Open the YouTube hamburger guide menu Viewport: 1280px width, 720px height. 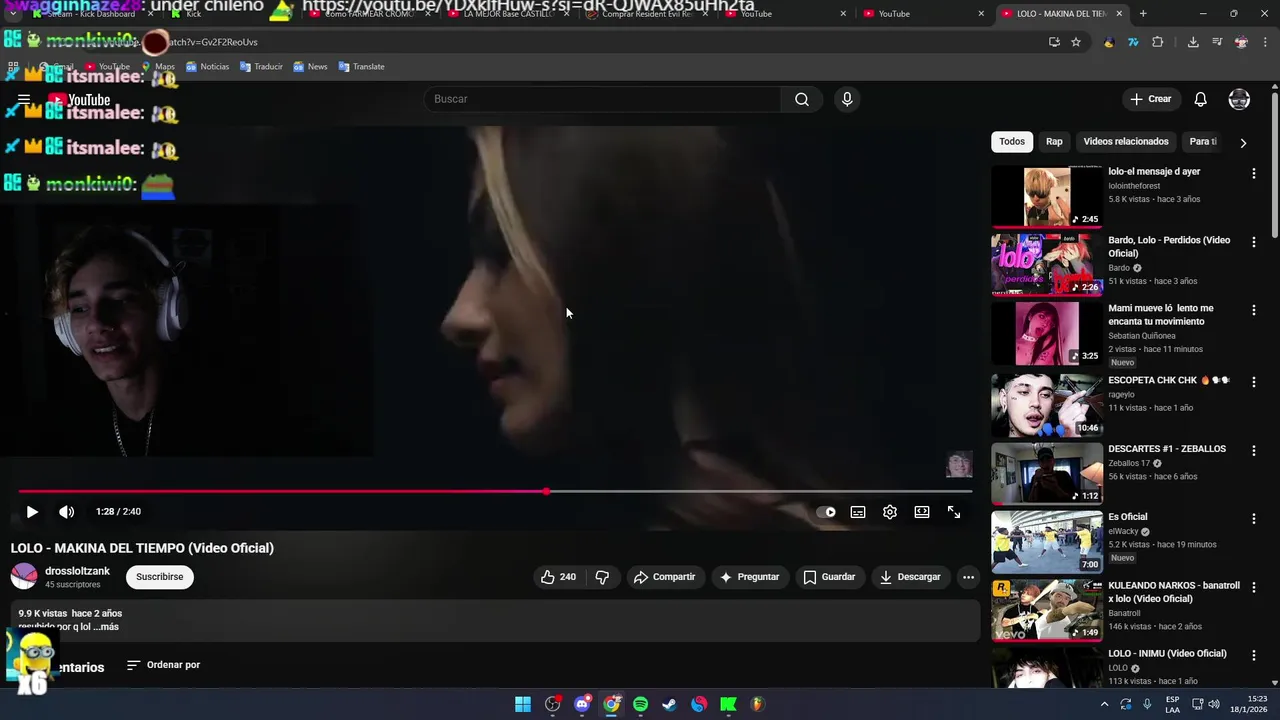tap(24, 99)
